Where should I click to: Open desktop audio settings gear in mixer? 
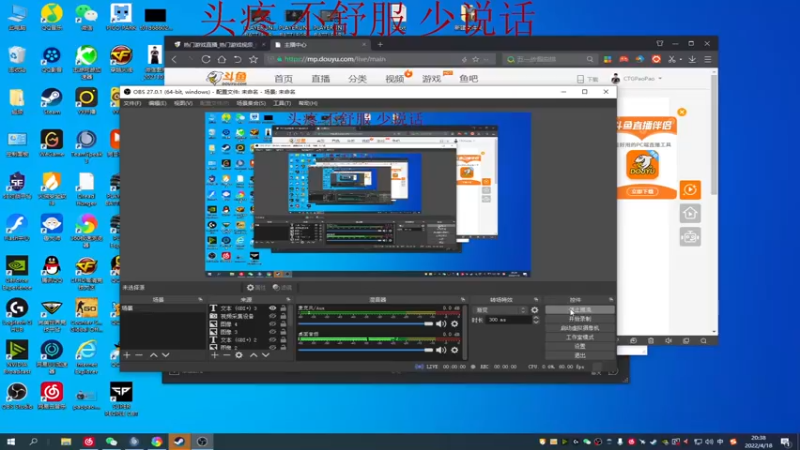point(455,350)
